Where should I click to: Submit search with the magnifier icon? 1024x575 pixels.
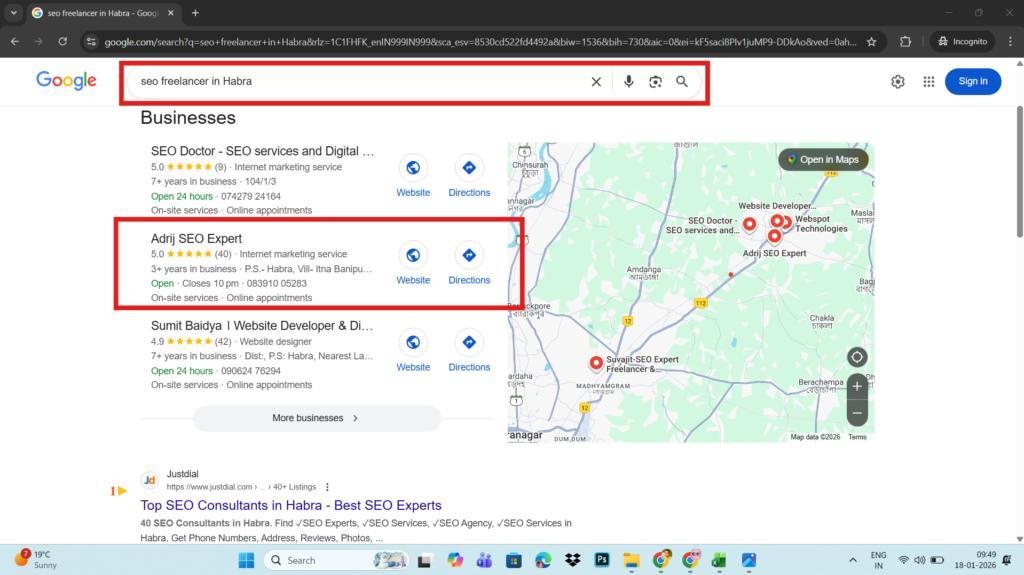[x=682, y=82]
